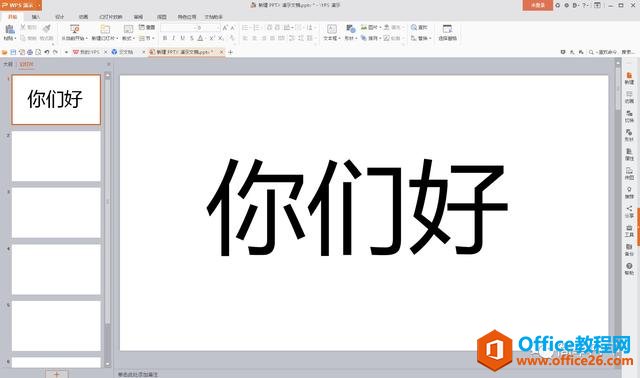Switch to the Insert ribbon tab

[x=36, y=17]
